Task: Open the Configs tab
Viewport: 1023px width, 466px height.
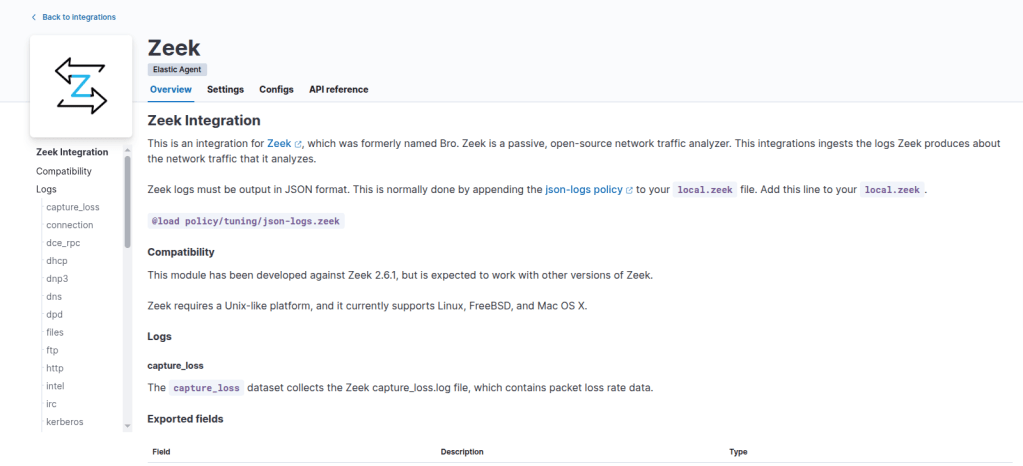Action: point(276,89)
